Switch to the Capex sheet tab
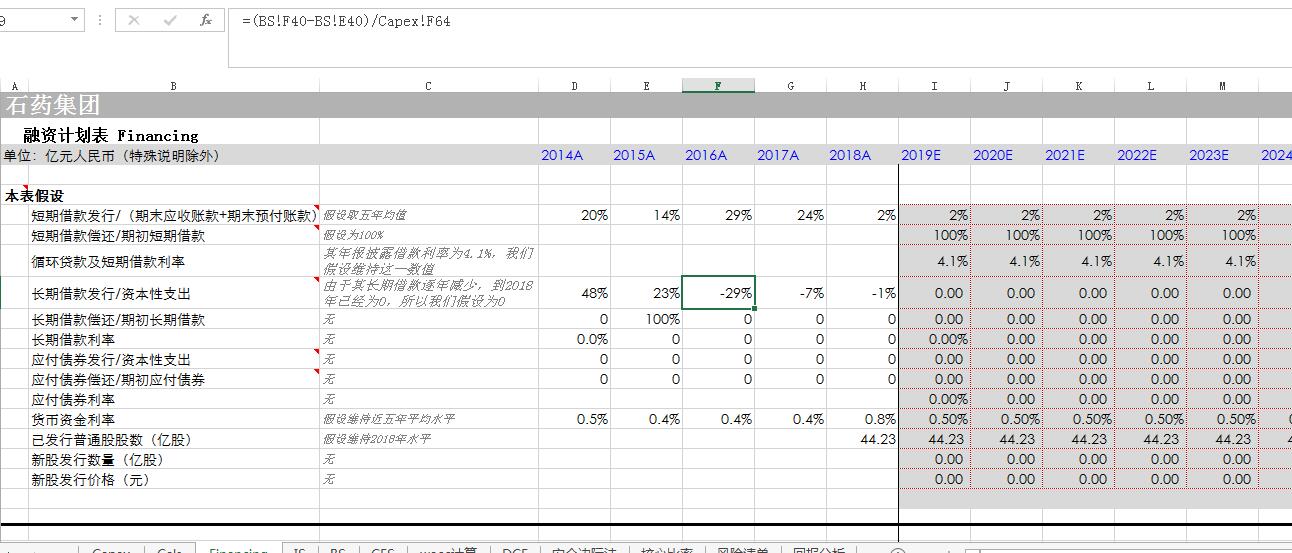The image size is (1292, 553). (x=111, y=549)
